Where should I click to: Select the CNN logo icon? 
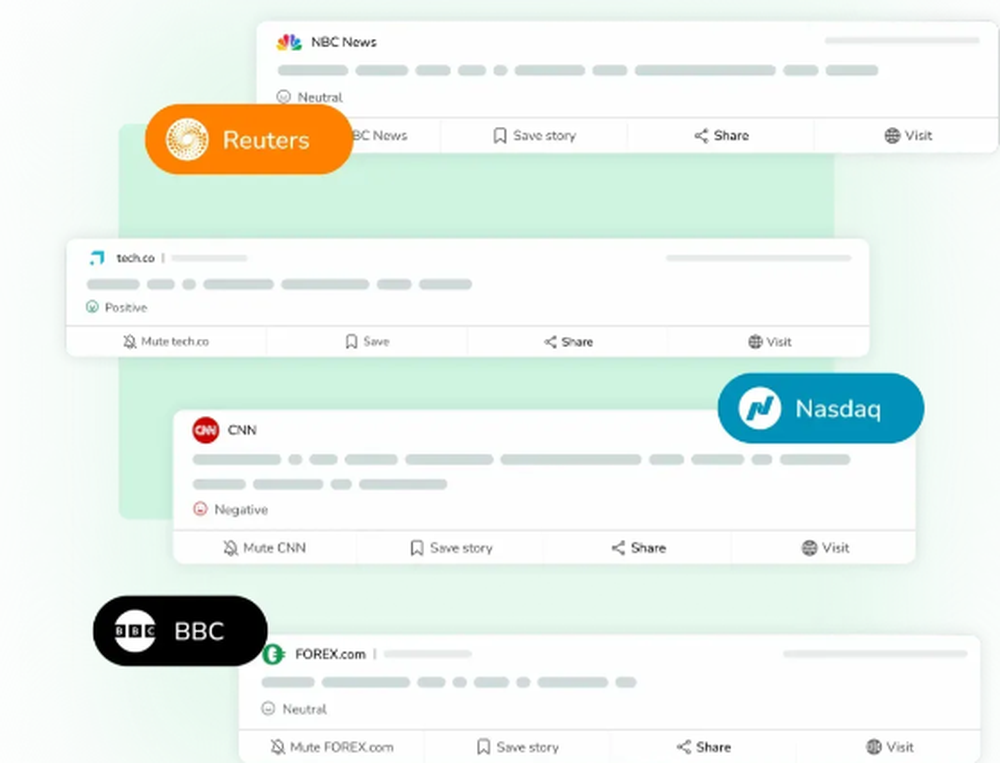(205, 430)
